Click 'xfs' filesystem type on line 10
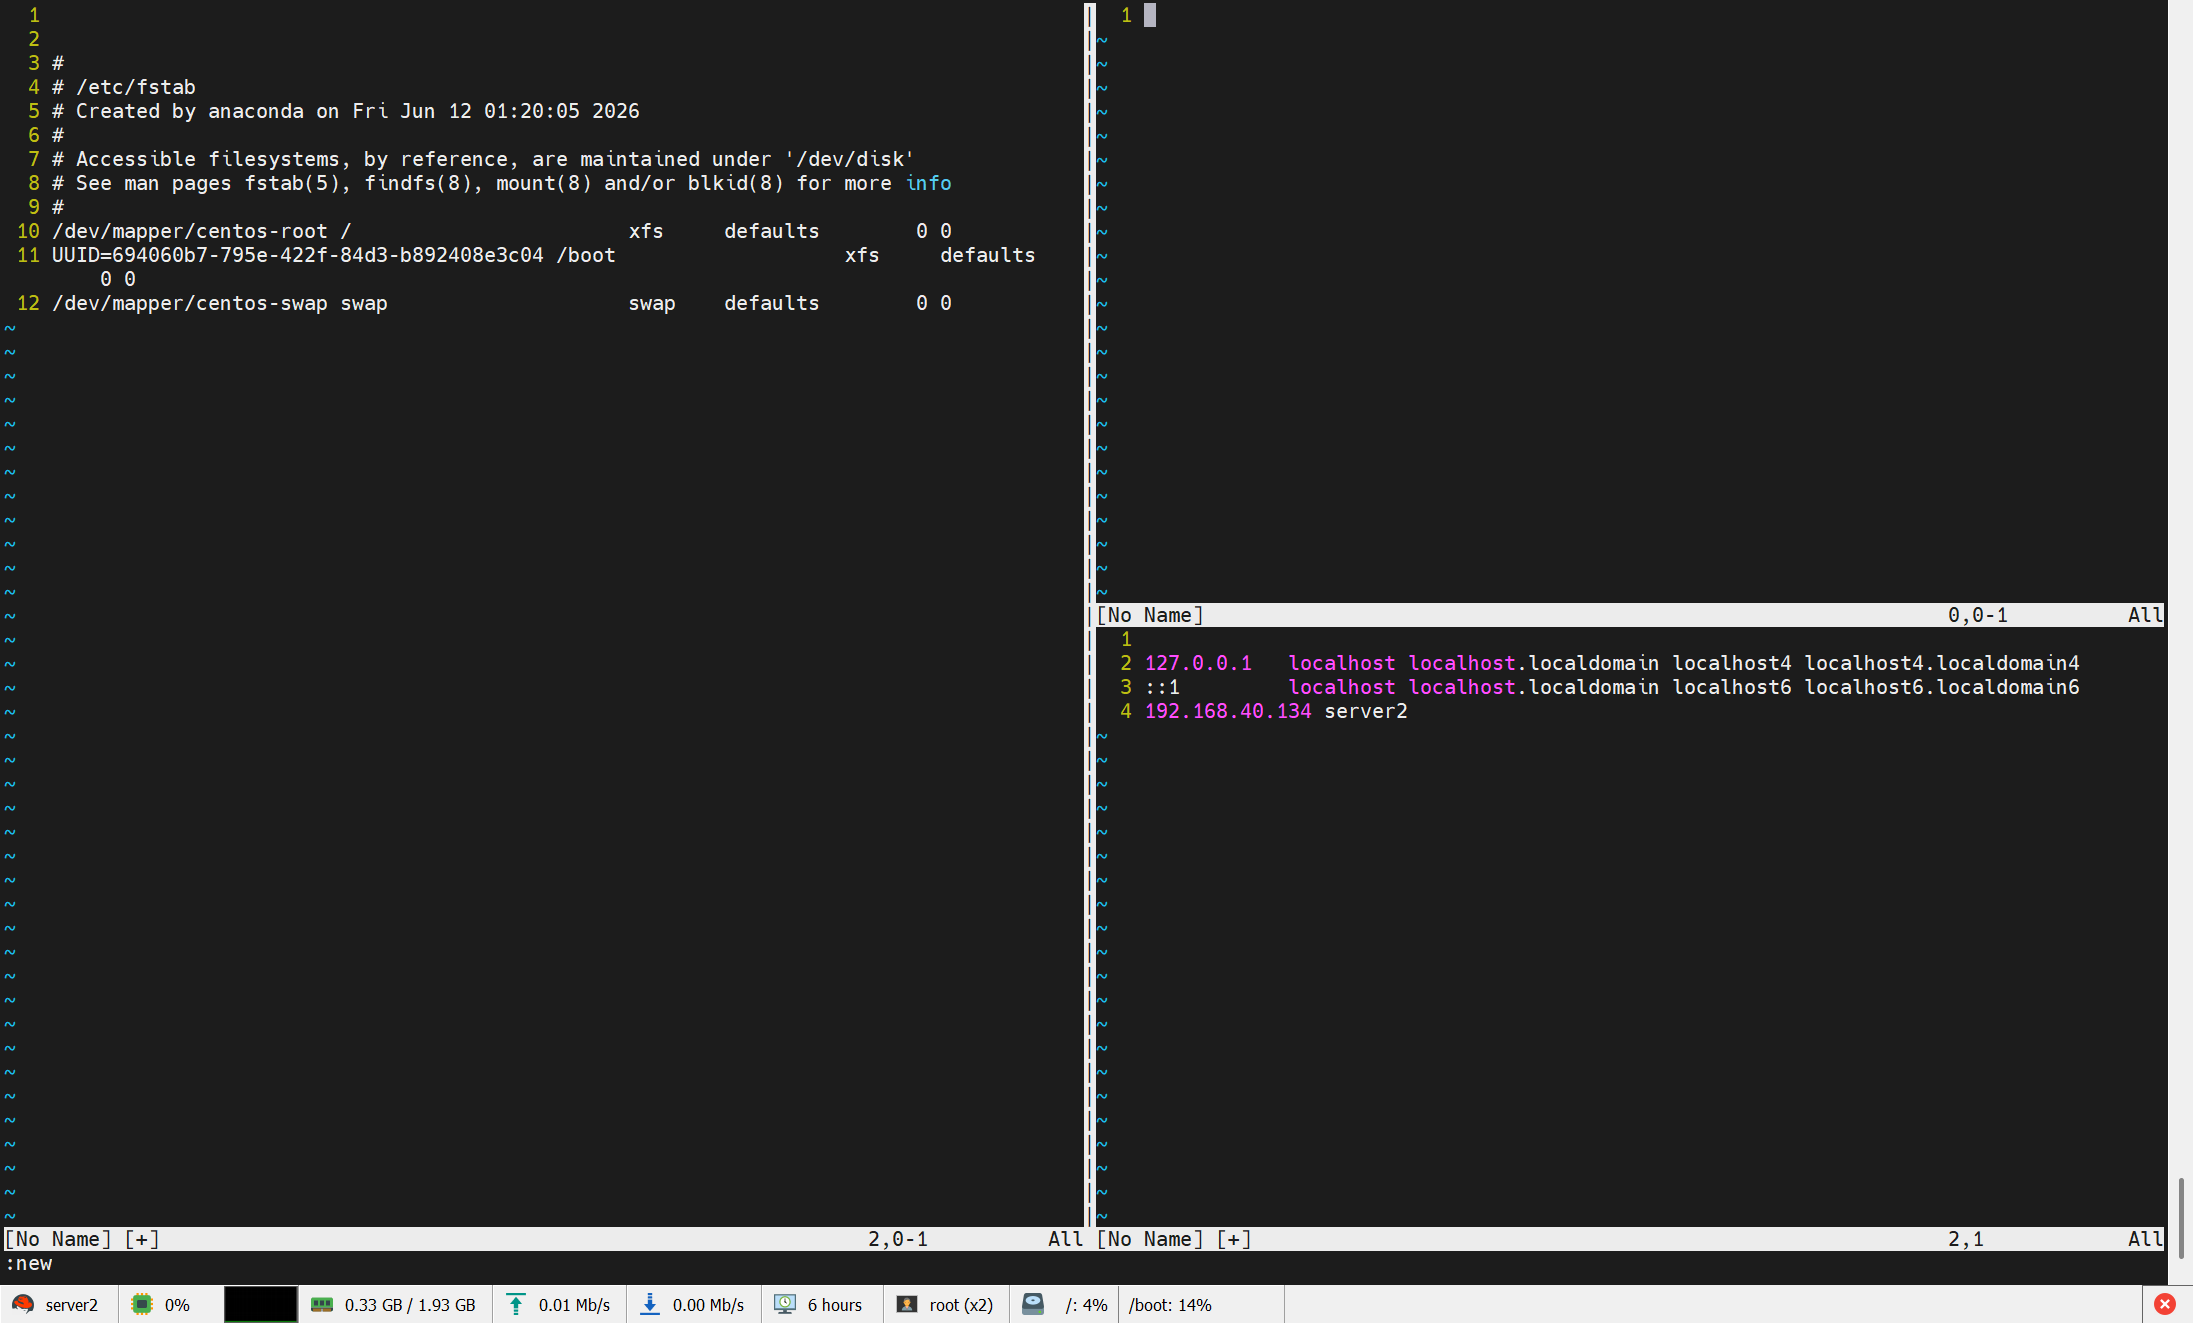The image size is (2193, 1323). point(646,231)
